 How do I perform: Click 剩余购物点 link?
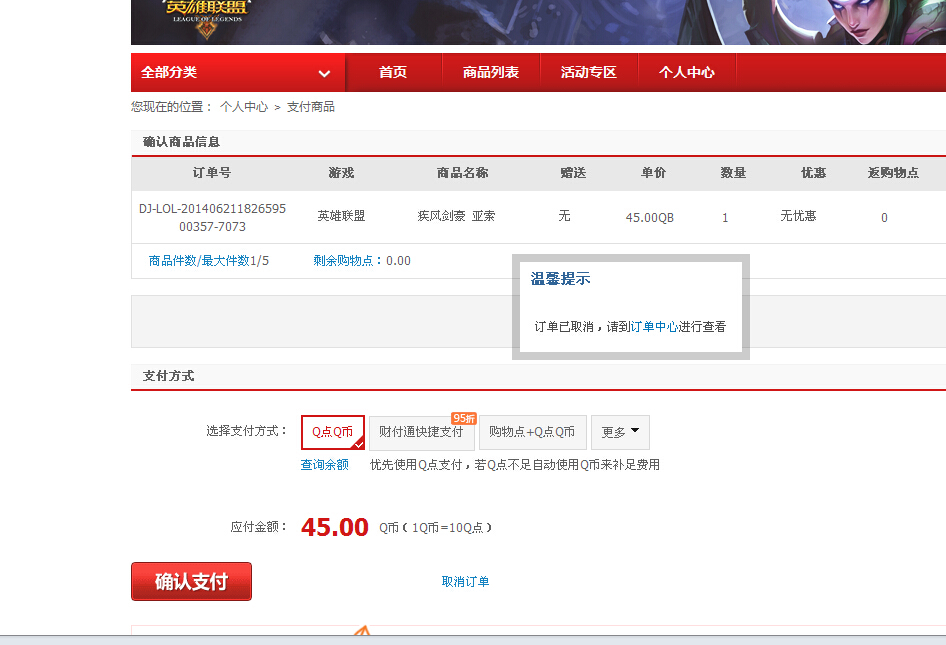click(x=343, y=261)
